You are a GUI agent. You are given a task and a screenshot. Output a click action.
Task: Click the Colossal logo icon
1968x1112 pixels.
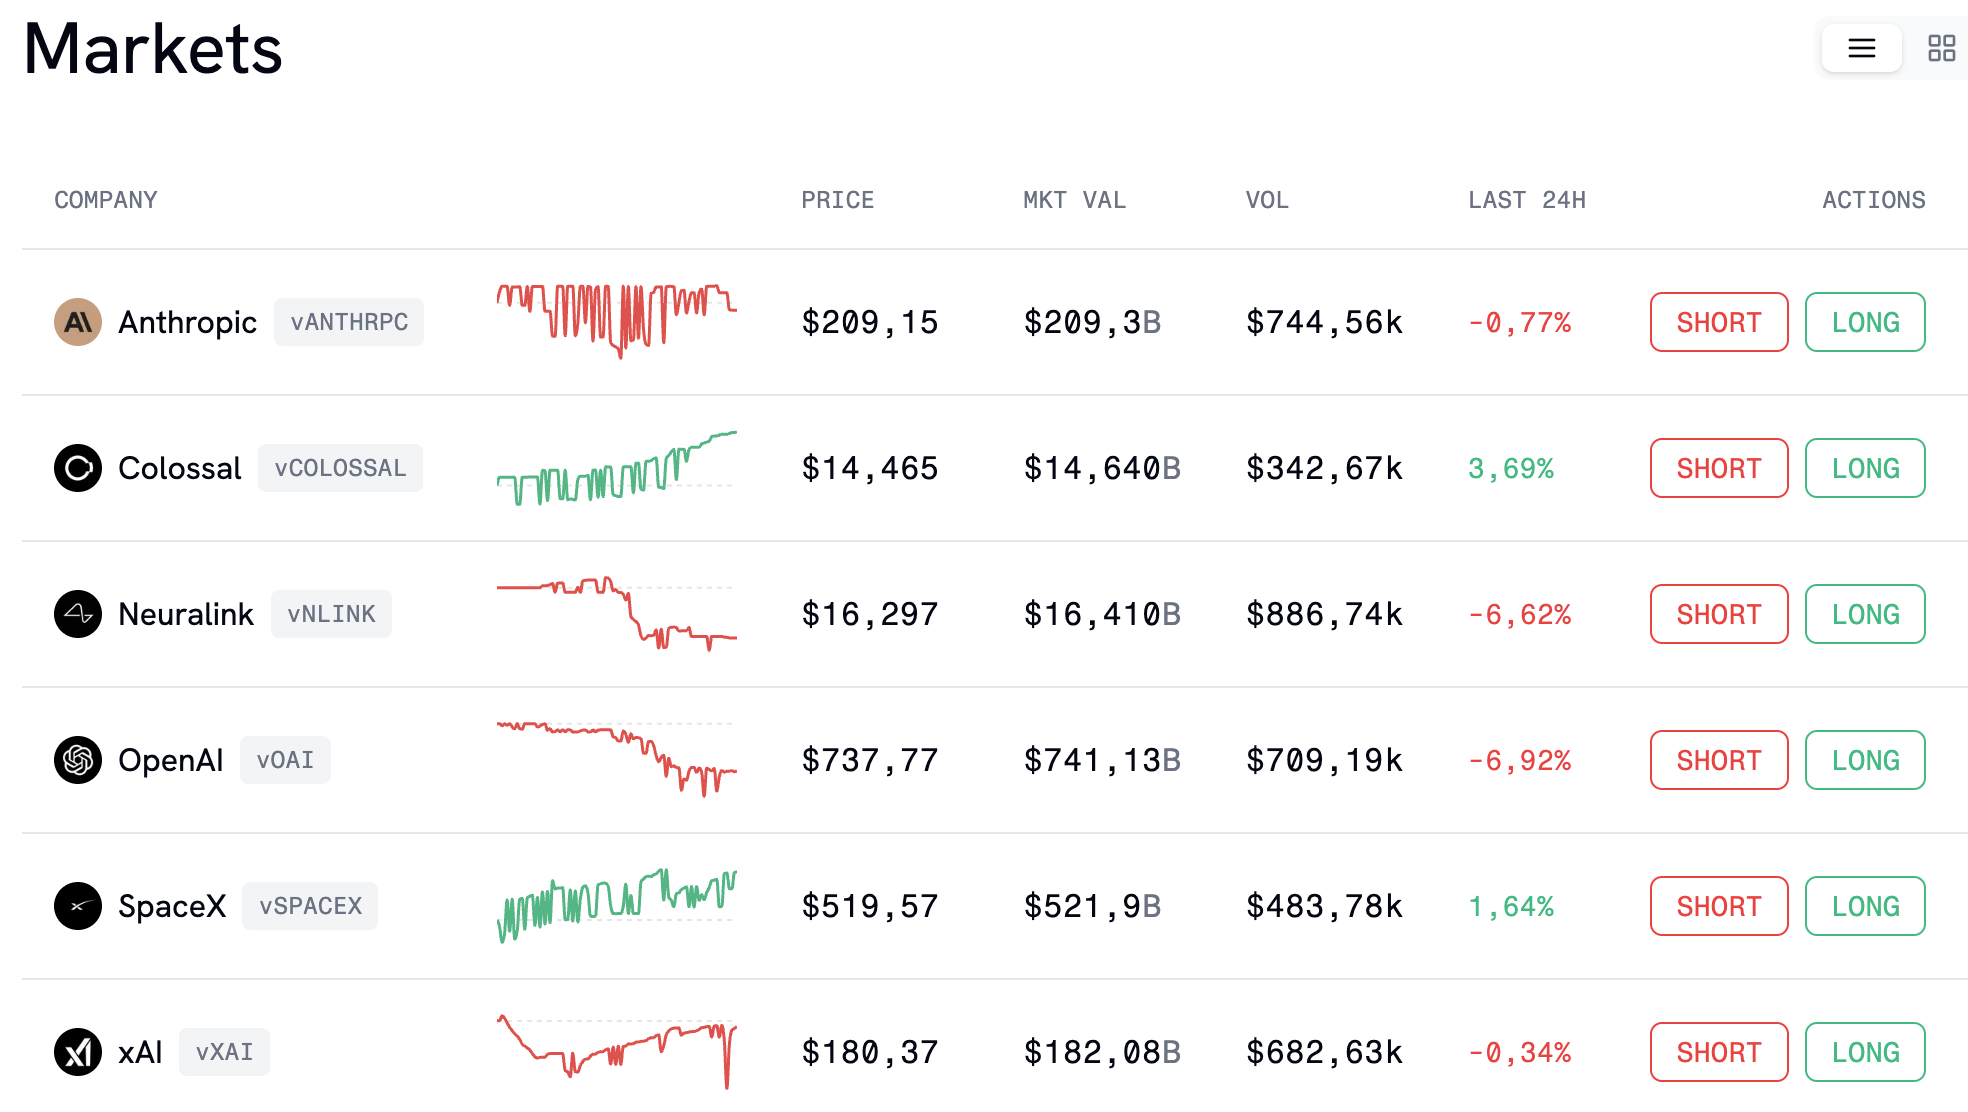click(x=78, y=468)
